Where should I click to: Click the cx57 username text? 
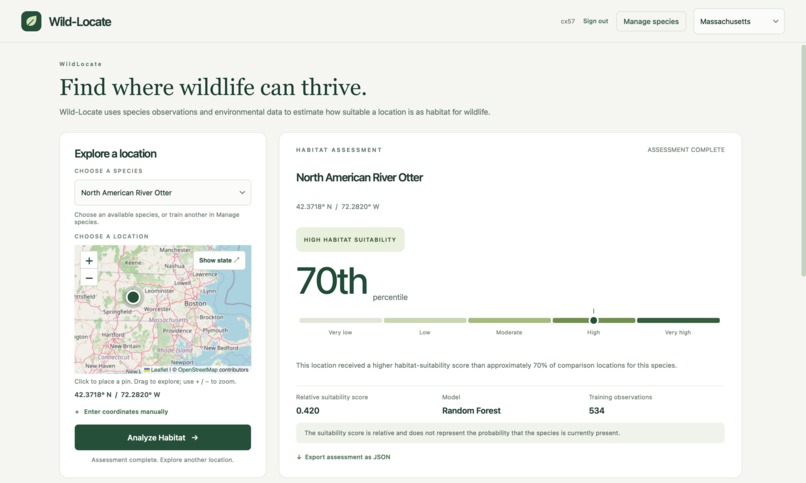point(567,21)
